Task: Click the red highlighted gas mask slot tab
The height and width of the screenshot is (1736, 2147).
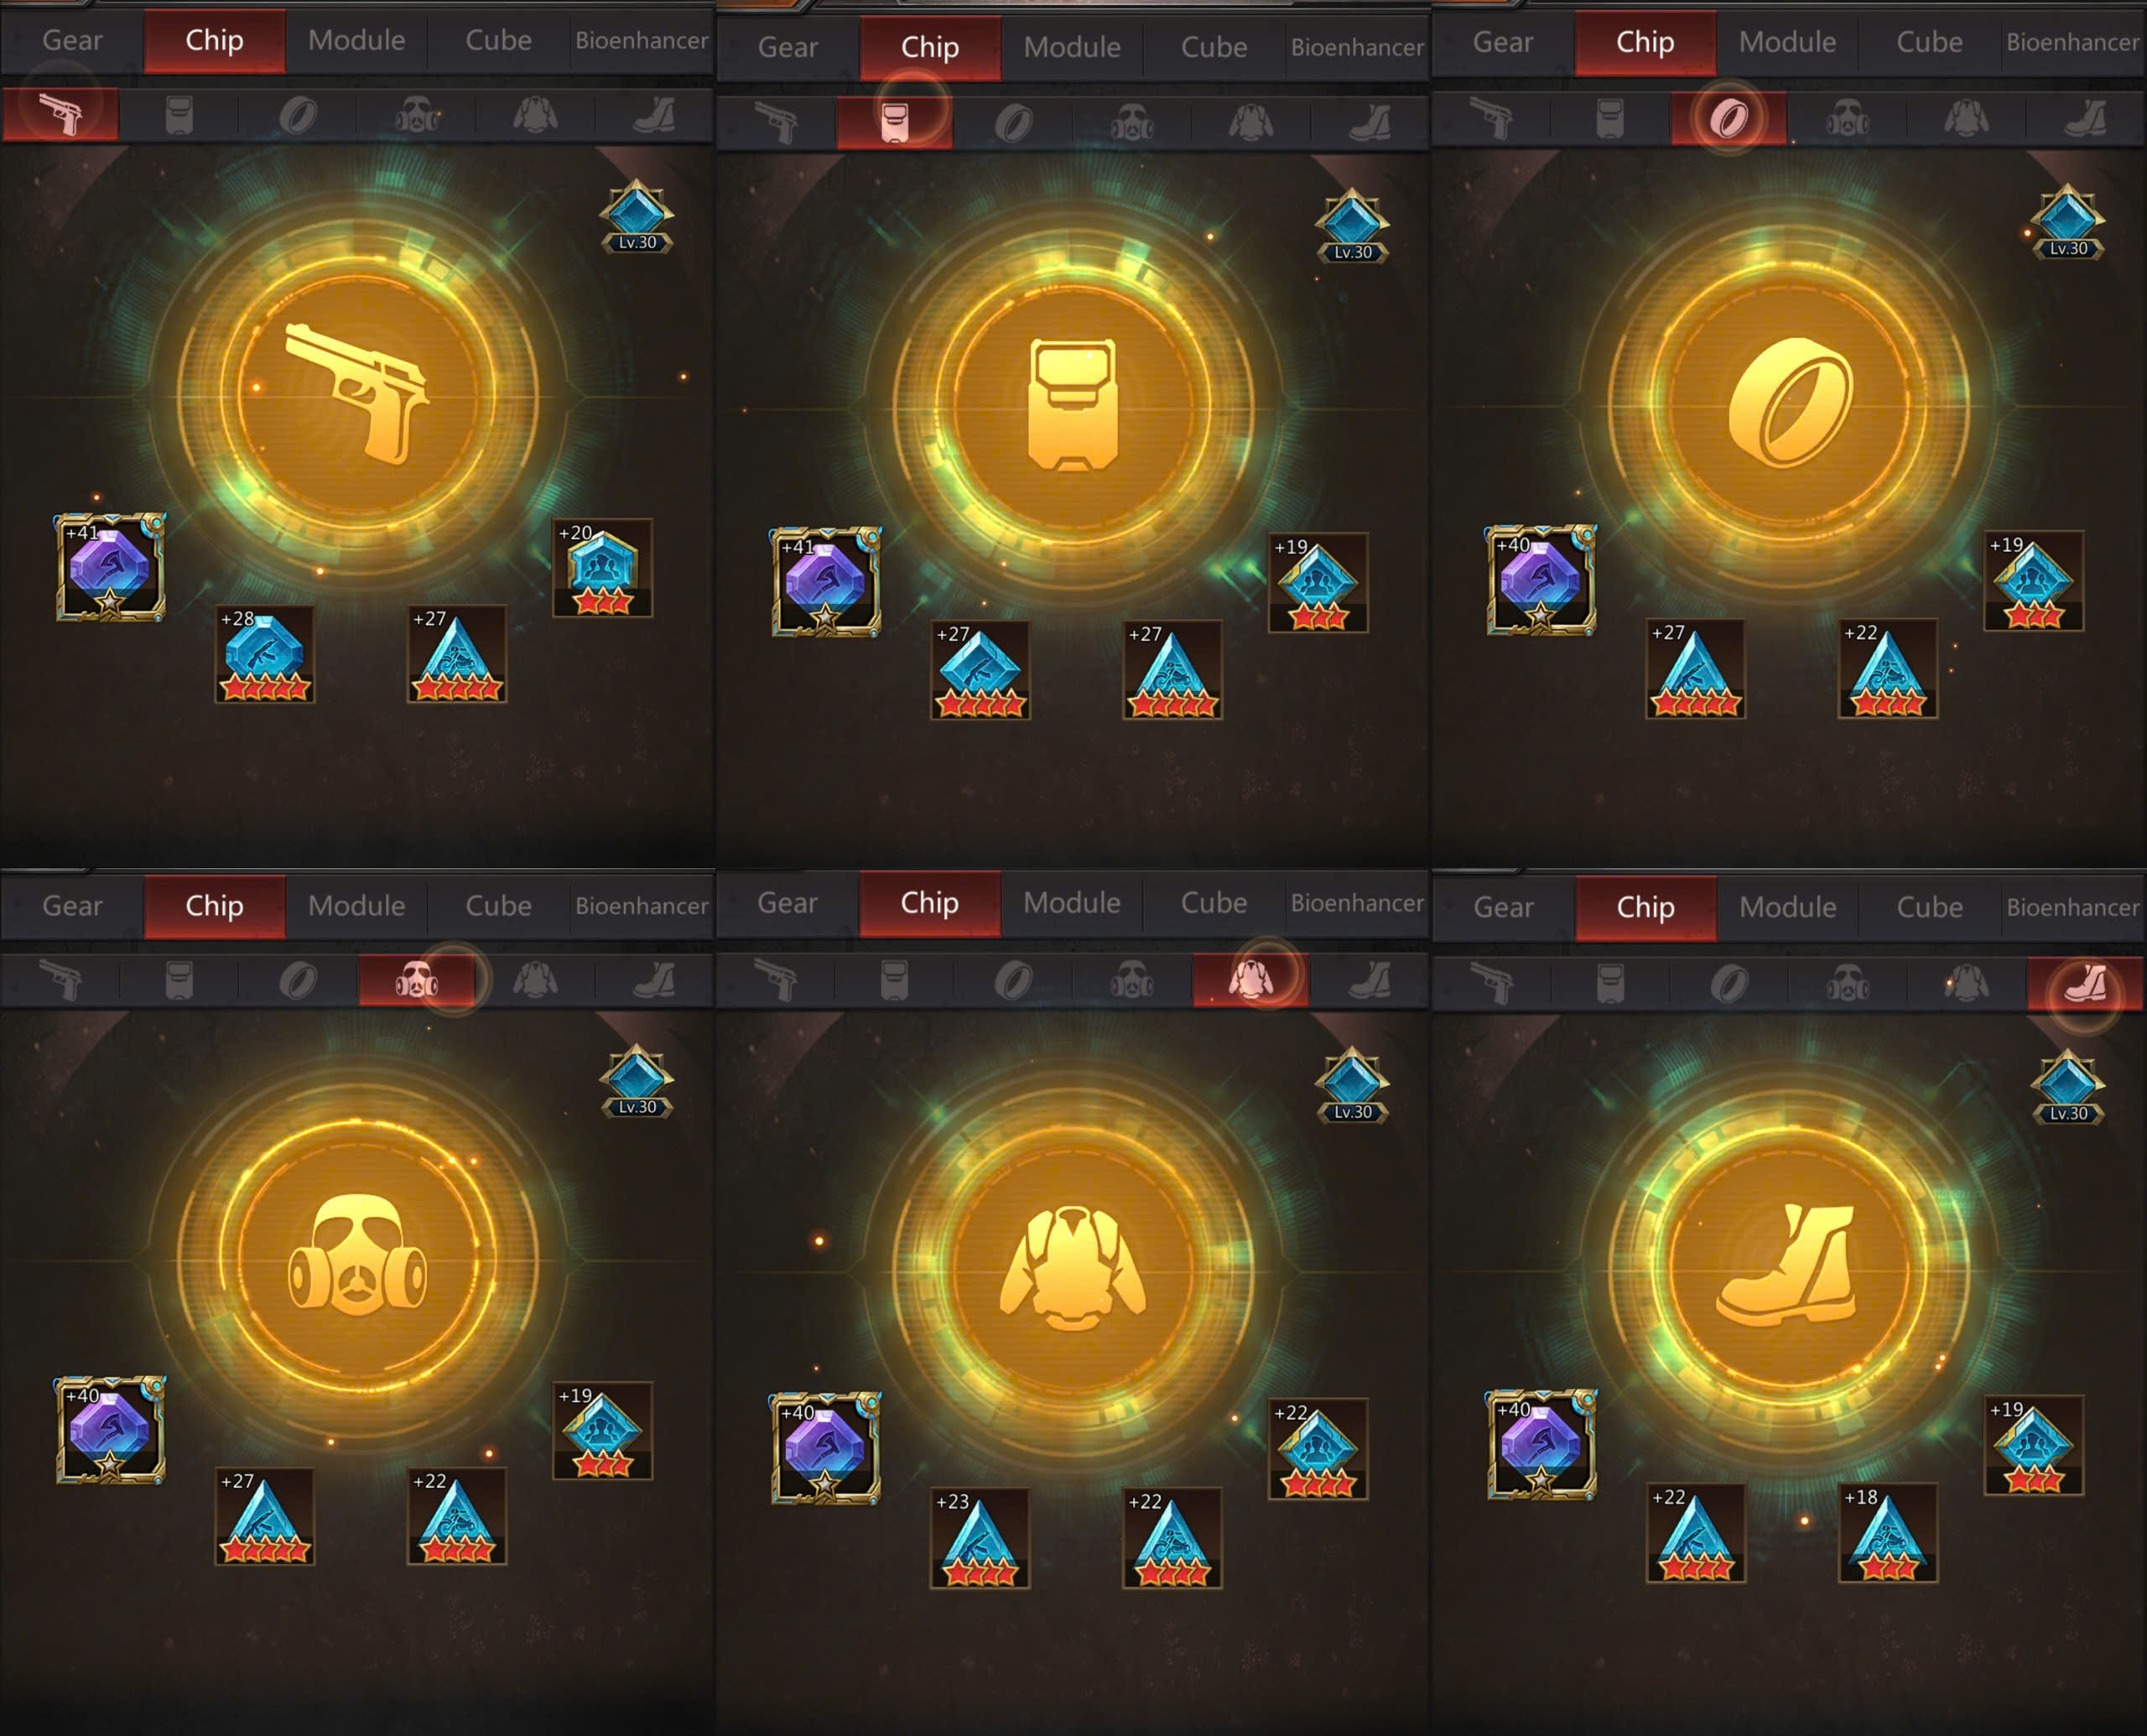Action: tap(416, 980)
